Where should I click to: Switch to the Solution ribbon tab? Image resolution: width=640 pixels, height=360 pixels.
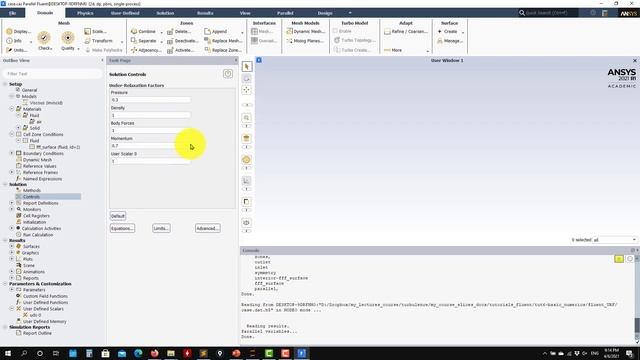165,13
